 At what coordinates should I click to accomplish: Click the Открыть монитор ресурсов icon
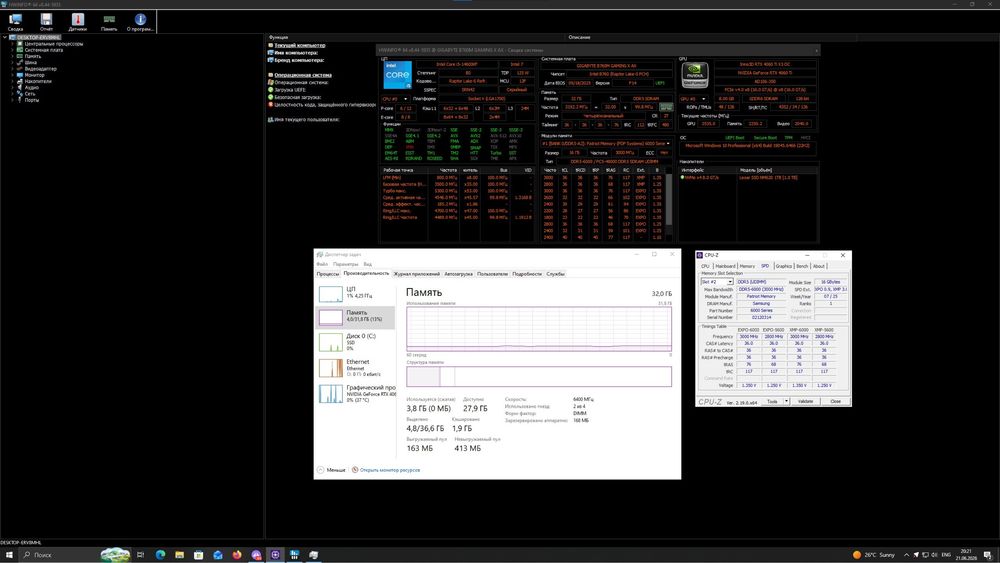coord(355,470)
